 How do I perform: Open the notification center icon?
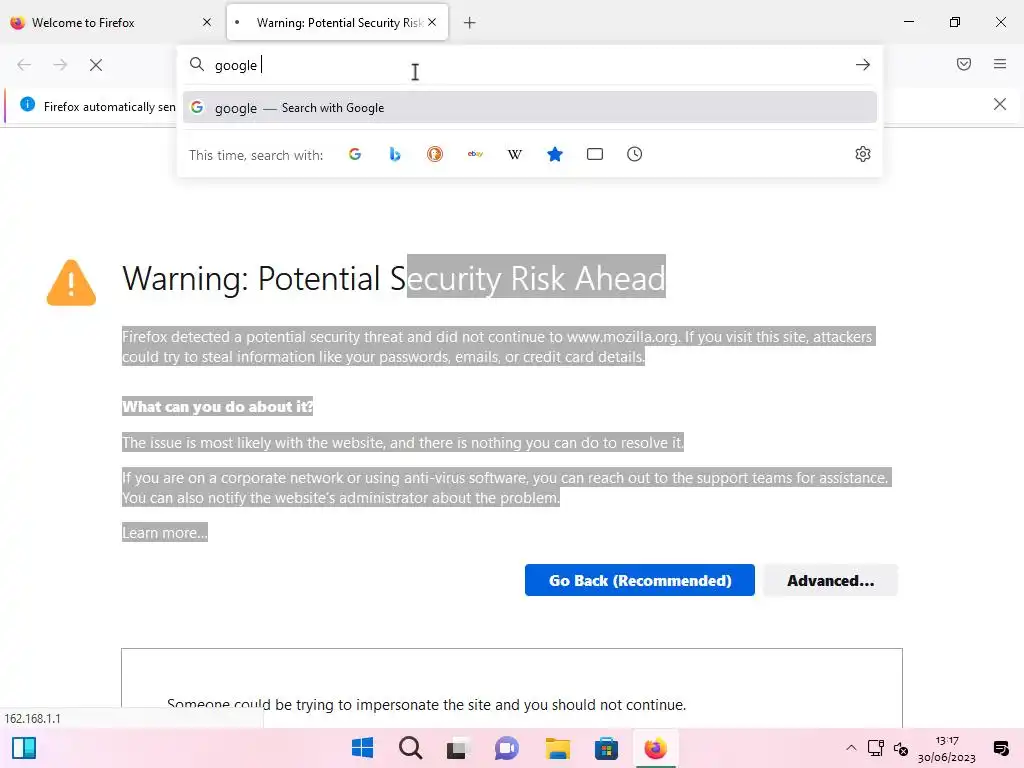(x=1000, y=748)
